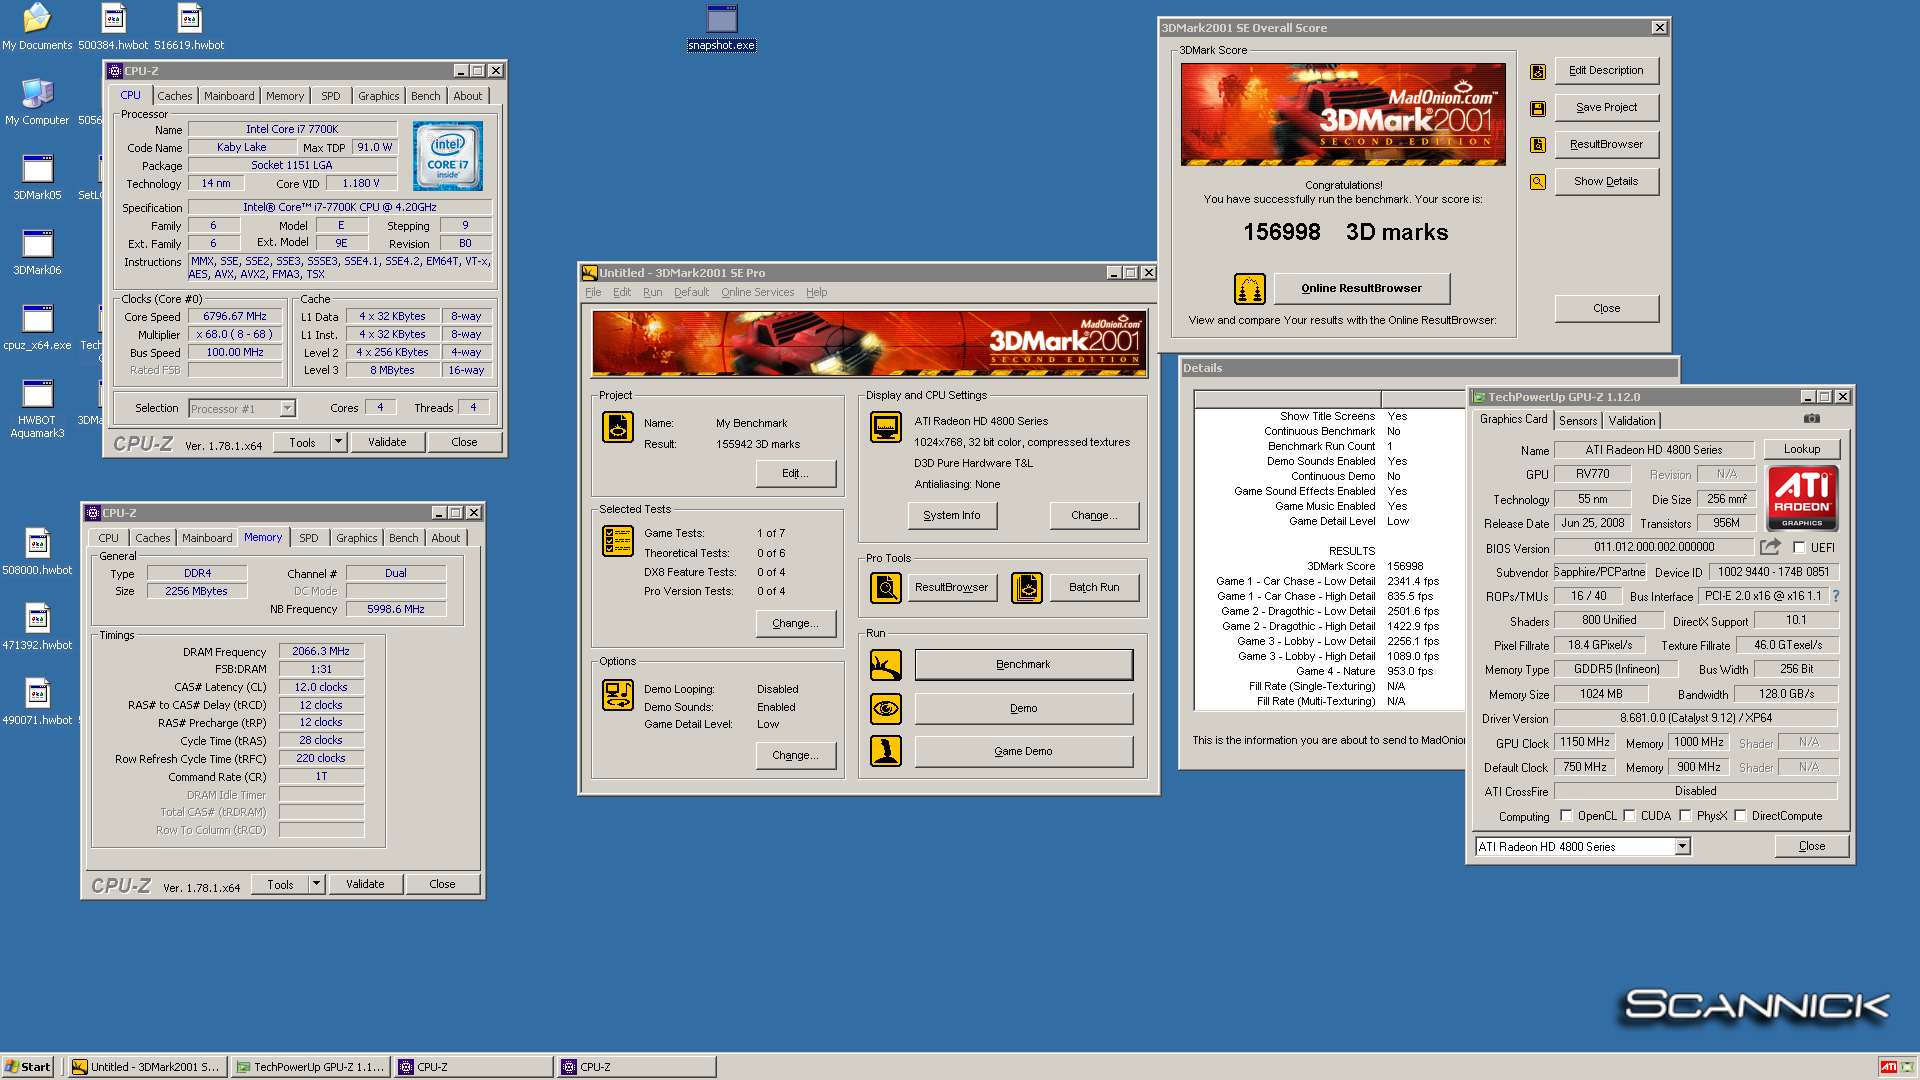Click the ResultBrowser icon in score window
This screenshot has width=1920, height=1080.
coord(1538,145)
